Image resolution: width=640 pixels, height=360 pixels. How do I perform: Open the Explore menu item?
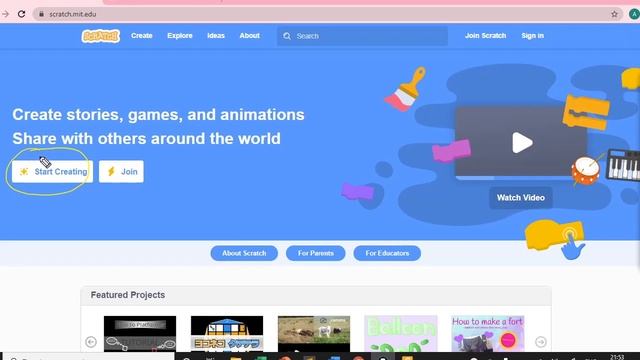point(180,36)
